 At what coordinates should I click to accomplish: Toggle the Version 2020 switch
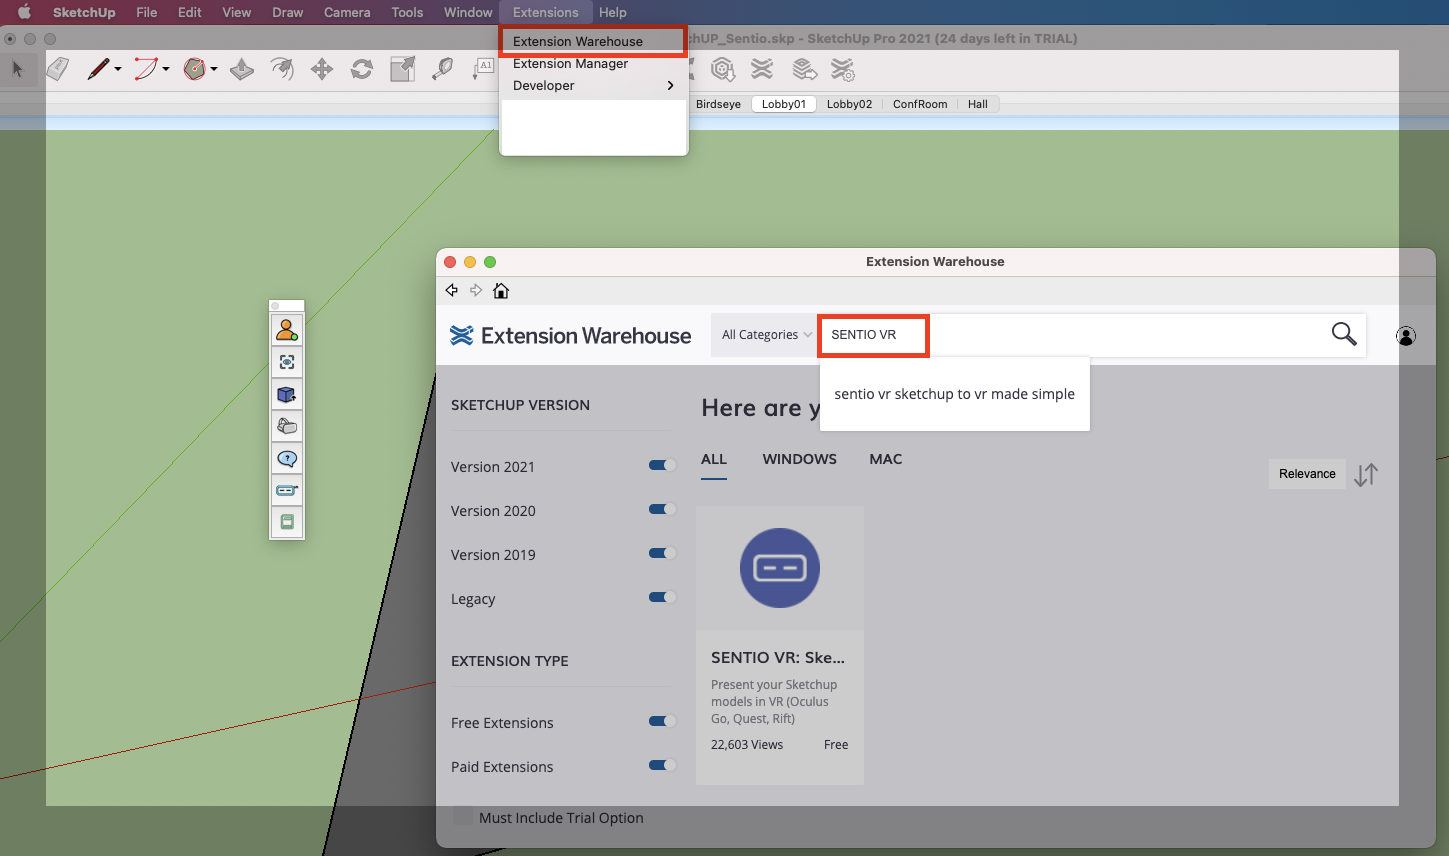(x=662, y=509)
